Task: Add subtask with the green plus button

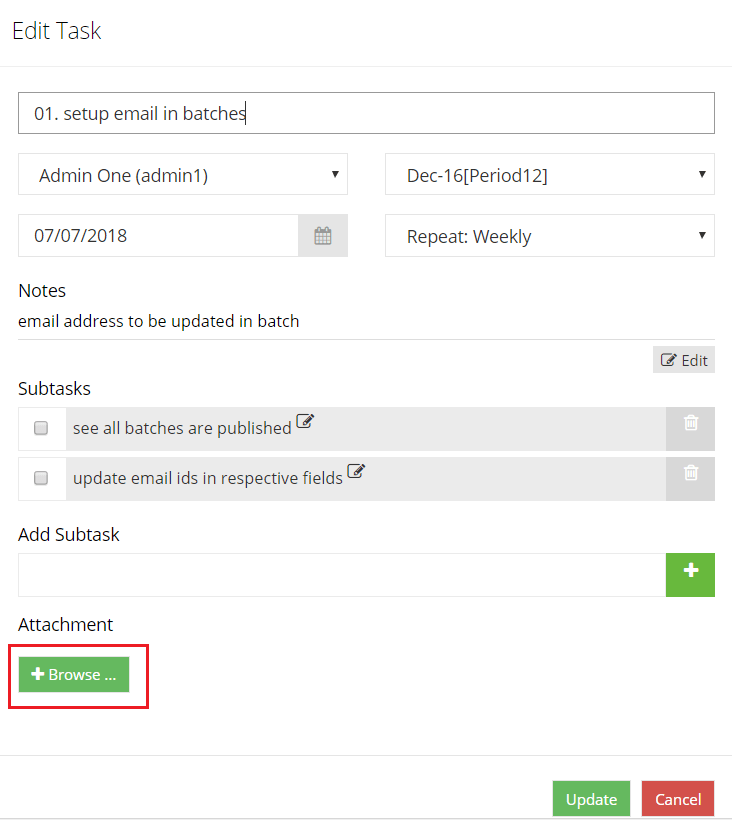Action: tap(690, 575)
